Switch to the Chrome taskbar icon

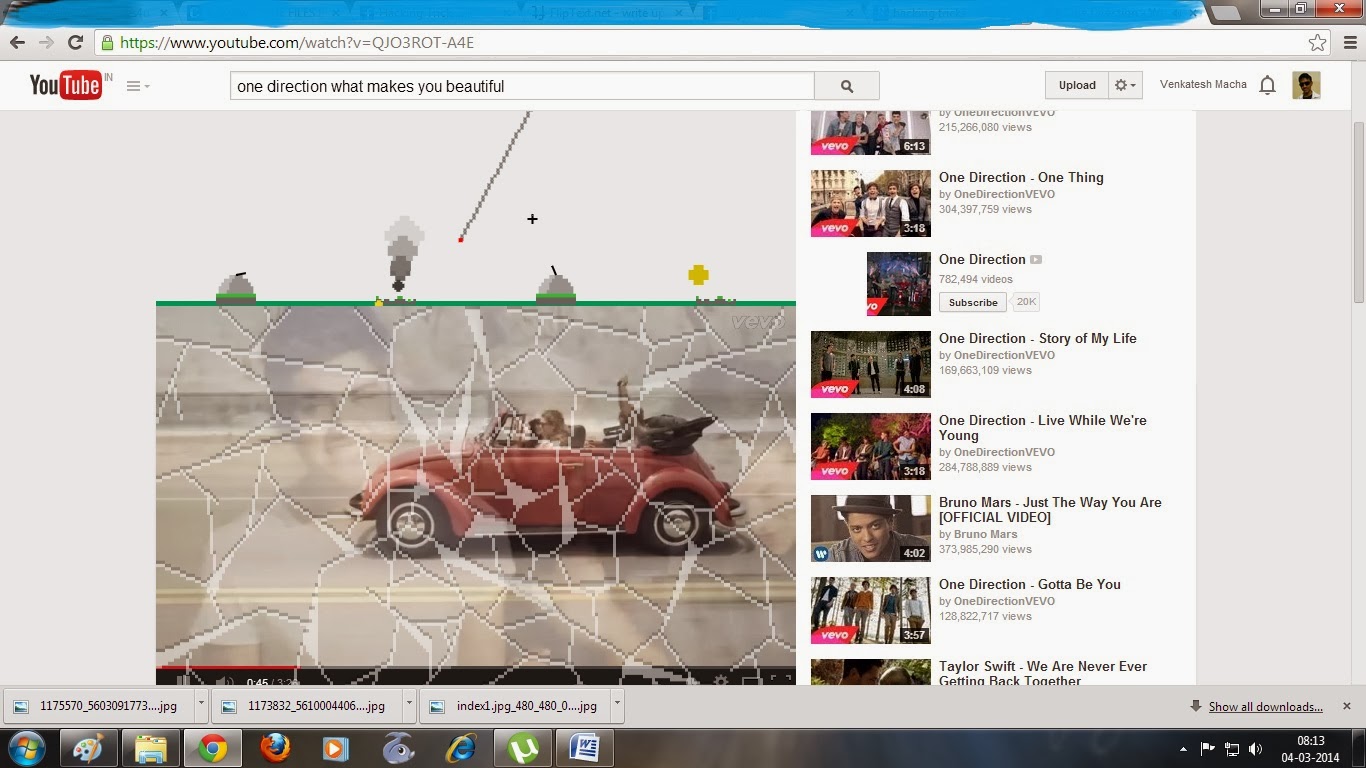212,748
